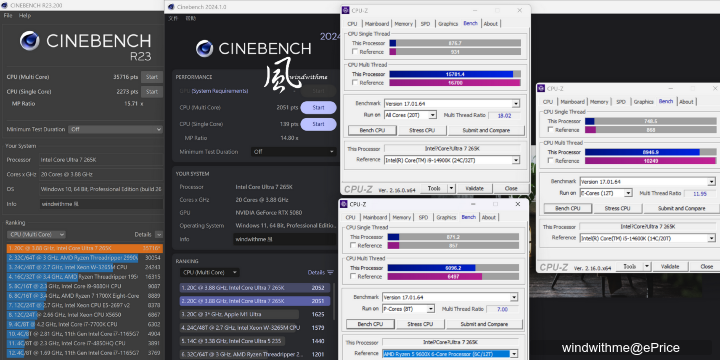Open Details filter in Cinebench 2024 ranking
The width and height of the screenshot is (720, 360).
321,272
